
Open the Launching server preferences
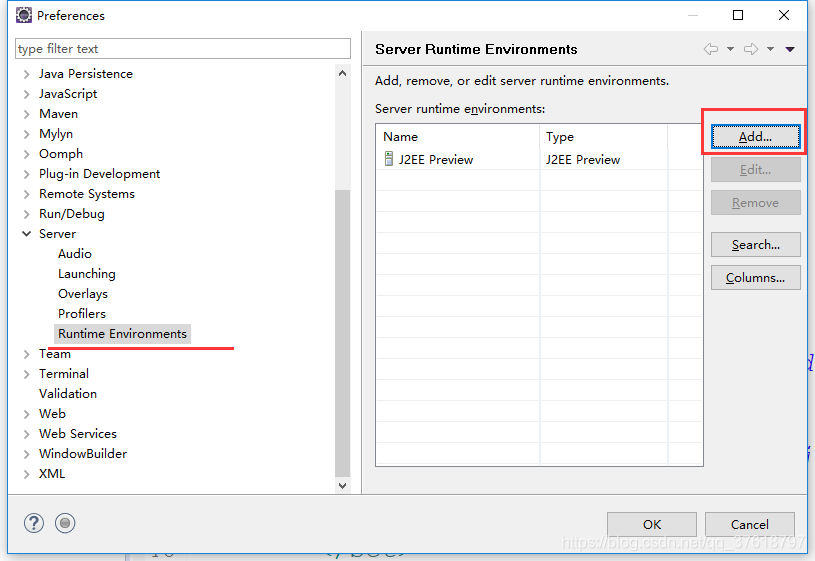87,274
